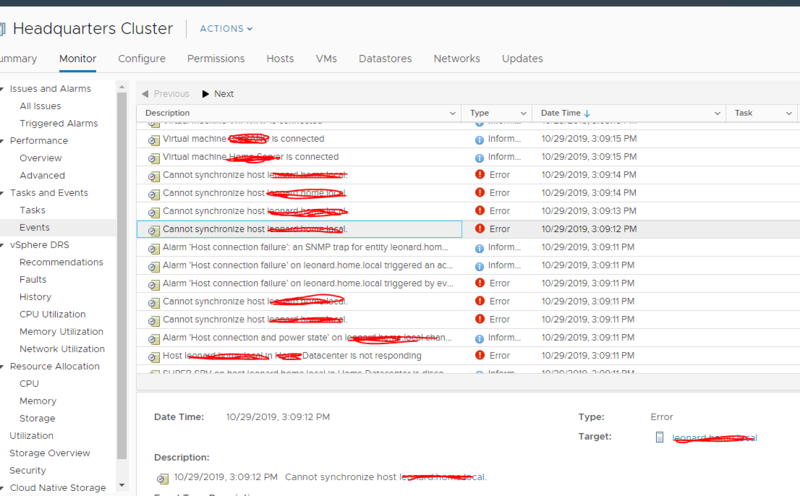Image resolution: width=800 pixels, height=496 pixels.
Task: Click info icon on 'triggered an ac...' row
Action: tap(480, 266)
